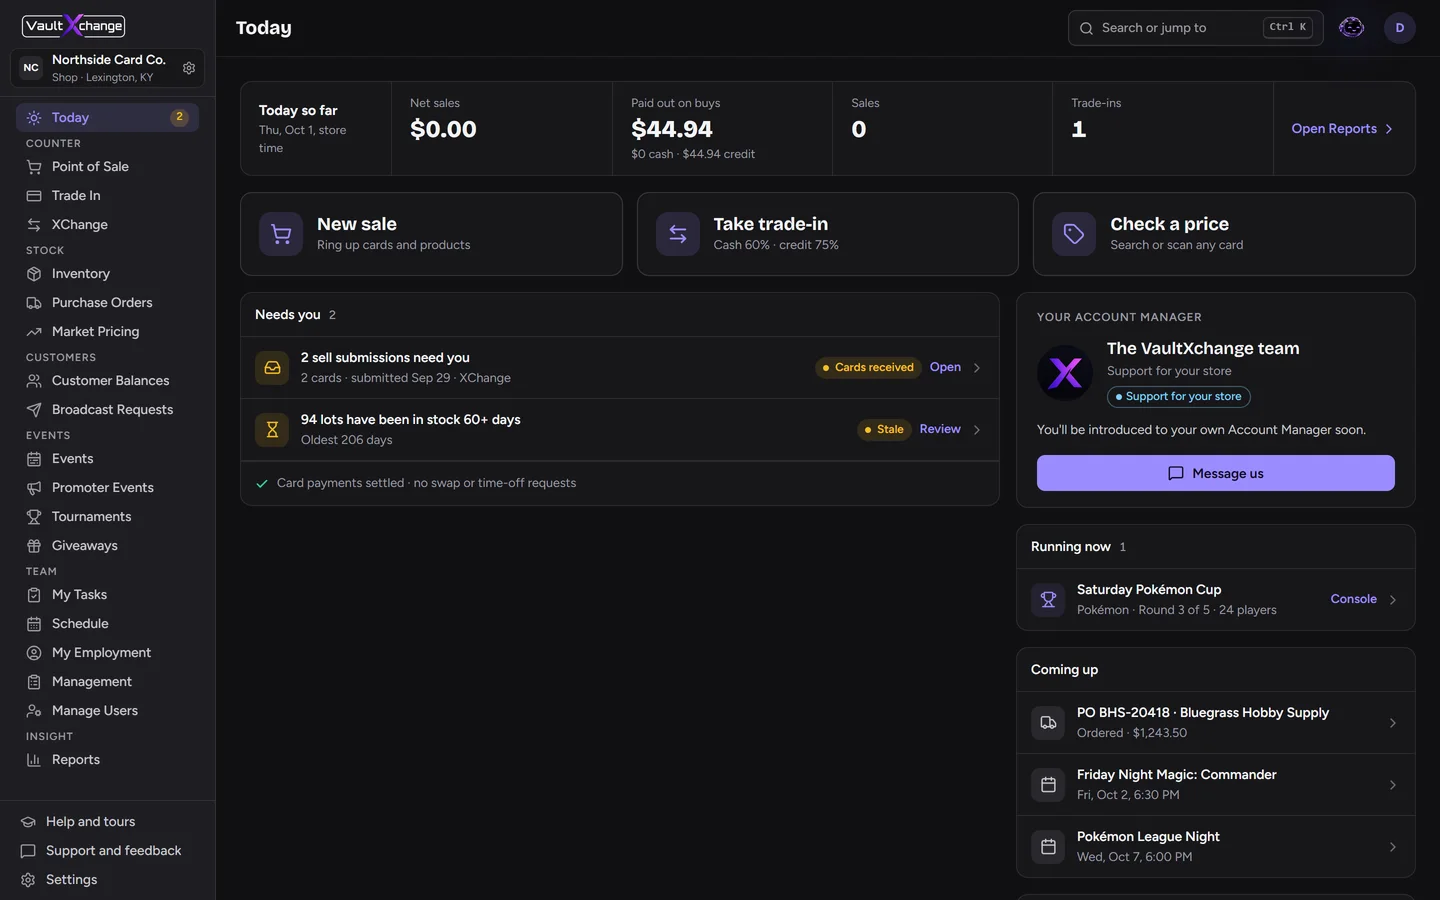Open Friday Night Magic row chevron
1440x900 pixels.
(x=1393, y=785)
